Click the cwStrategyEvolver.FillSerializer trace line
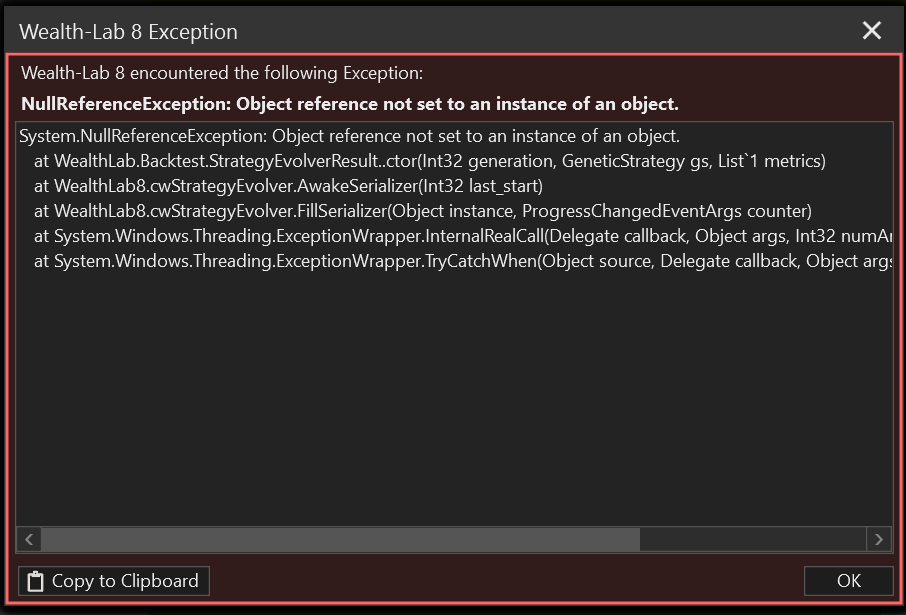The image size is (906, 615). point(423,211)
